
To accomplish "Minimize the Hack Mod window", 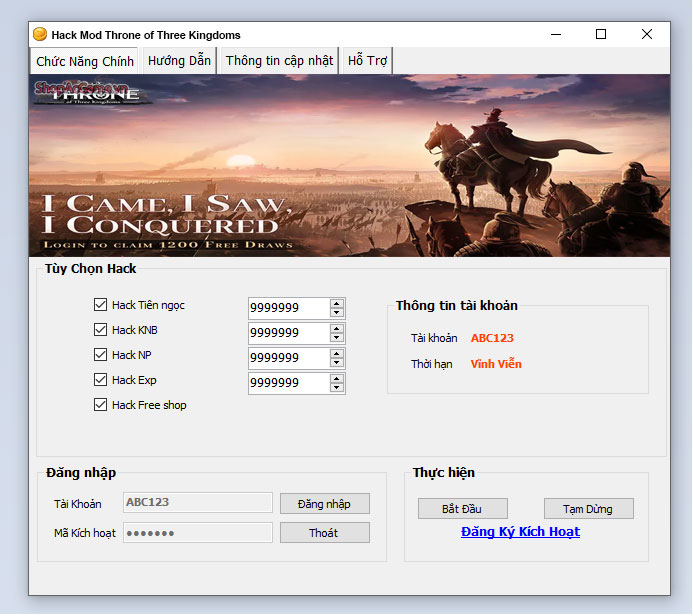I will click(x=556, y=34).
